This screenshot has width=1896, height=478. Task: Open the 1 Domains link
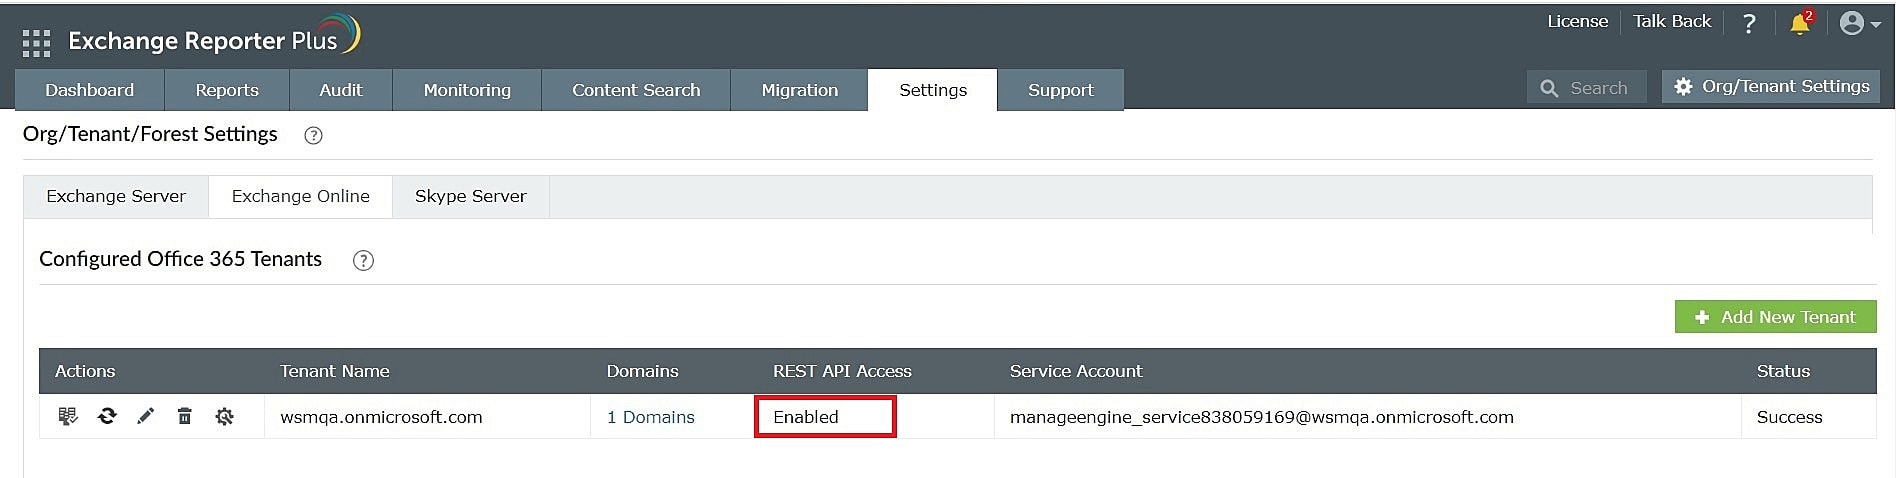pos(650,417)
